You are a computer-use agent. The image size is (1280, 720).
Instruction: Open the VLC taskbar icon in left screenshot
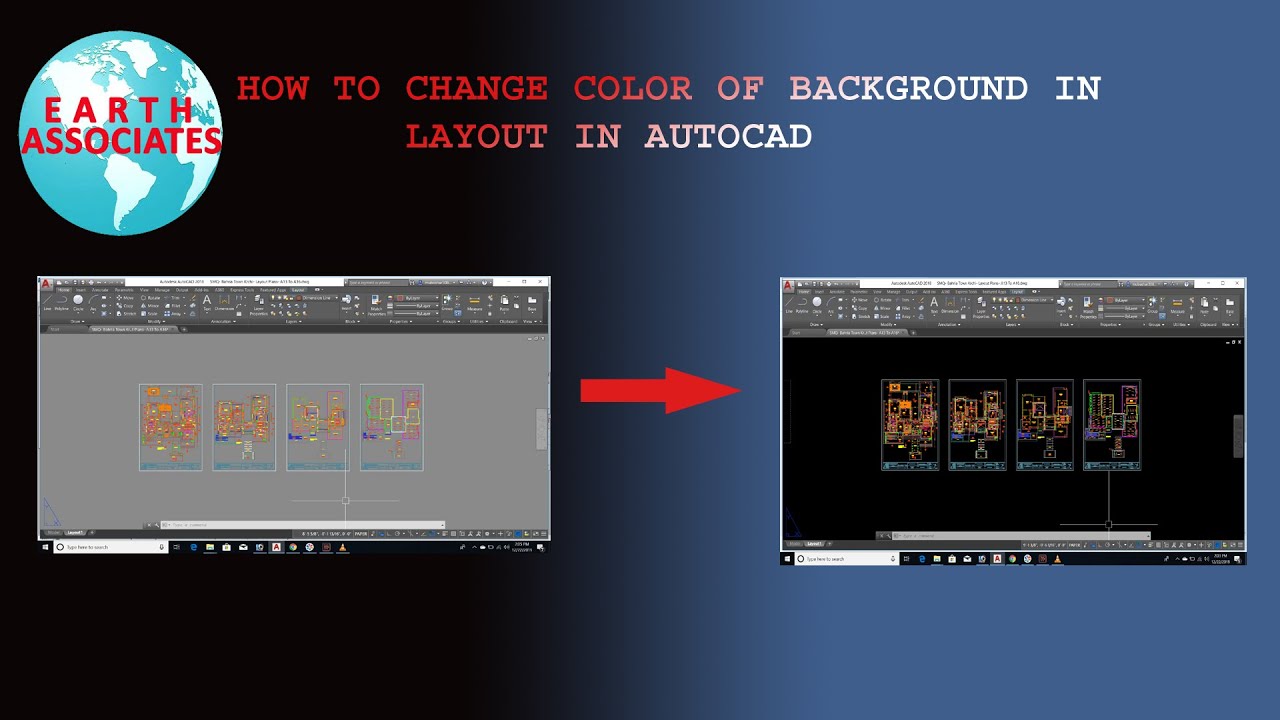click(343, 547)
